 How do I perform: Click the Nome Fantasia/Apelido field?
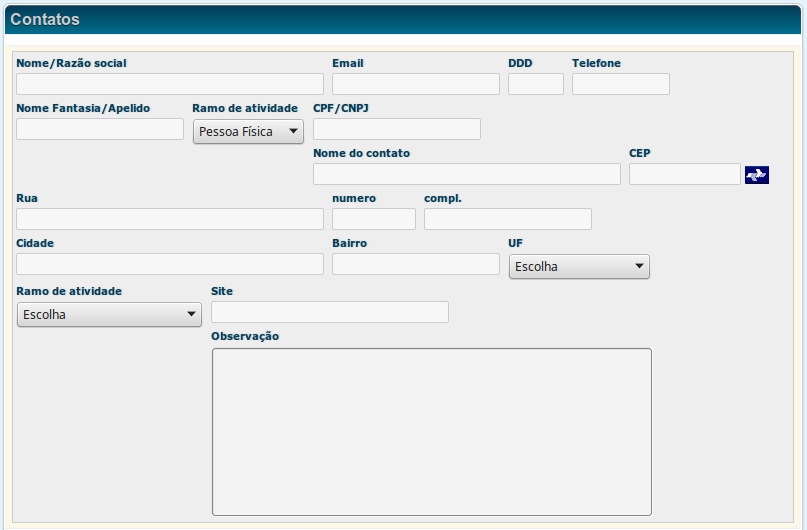pyautogui.click(x=100, y=129)
